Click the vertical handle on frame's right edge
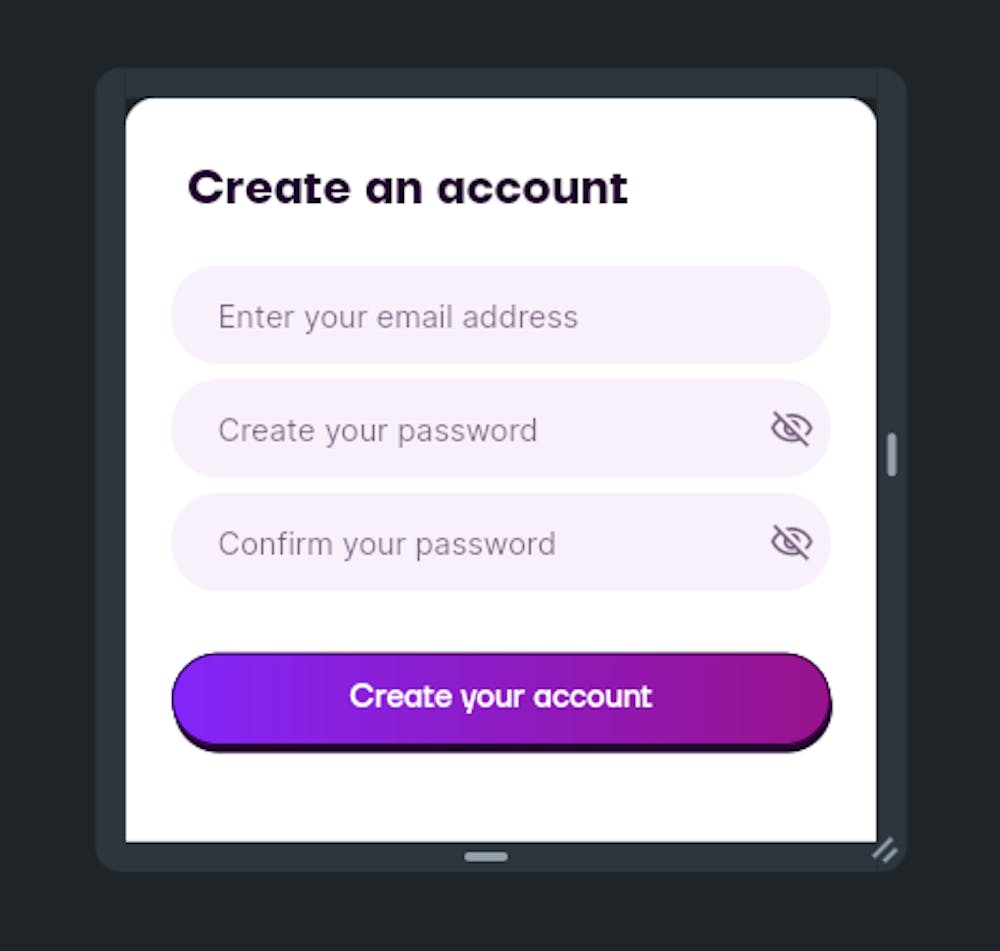 [x=892, y=454]
